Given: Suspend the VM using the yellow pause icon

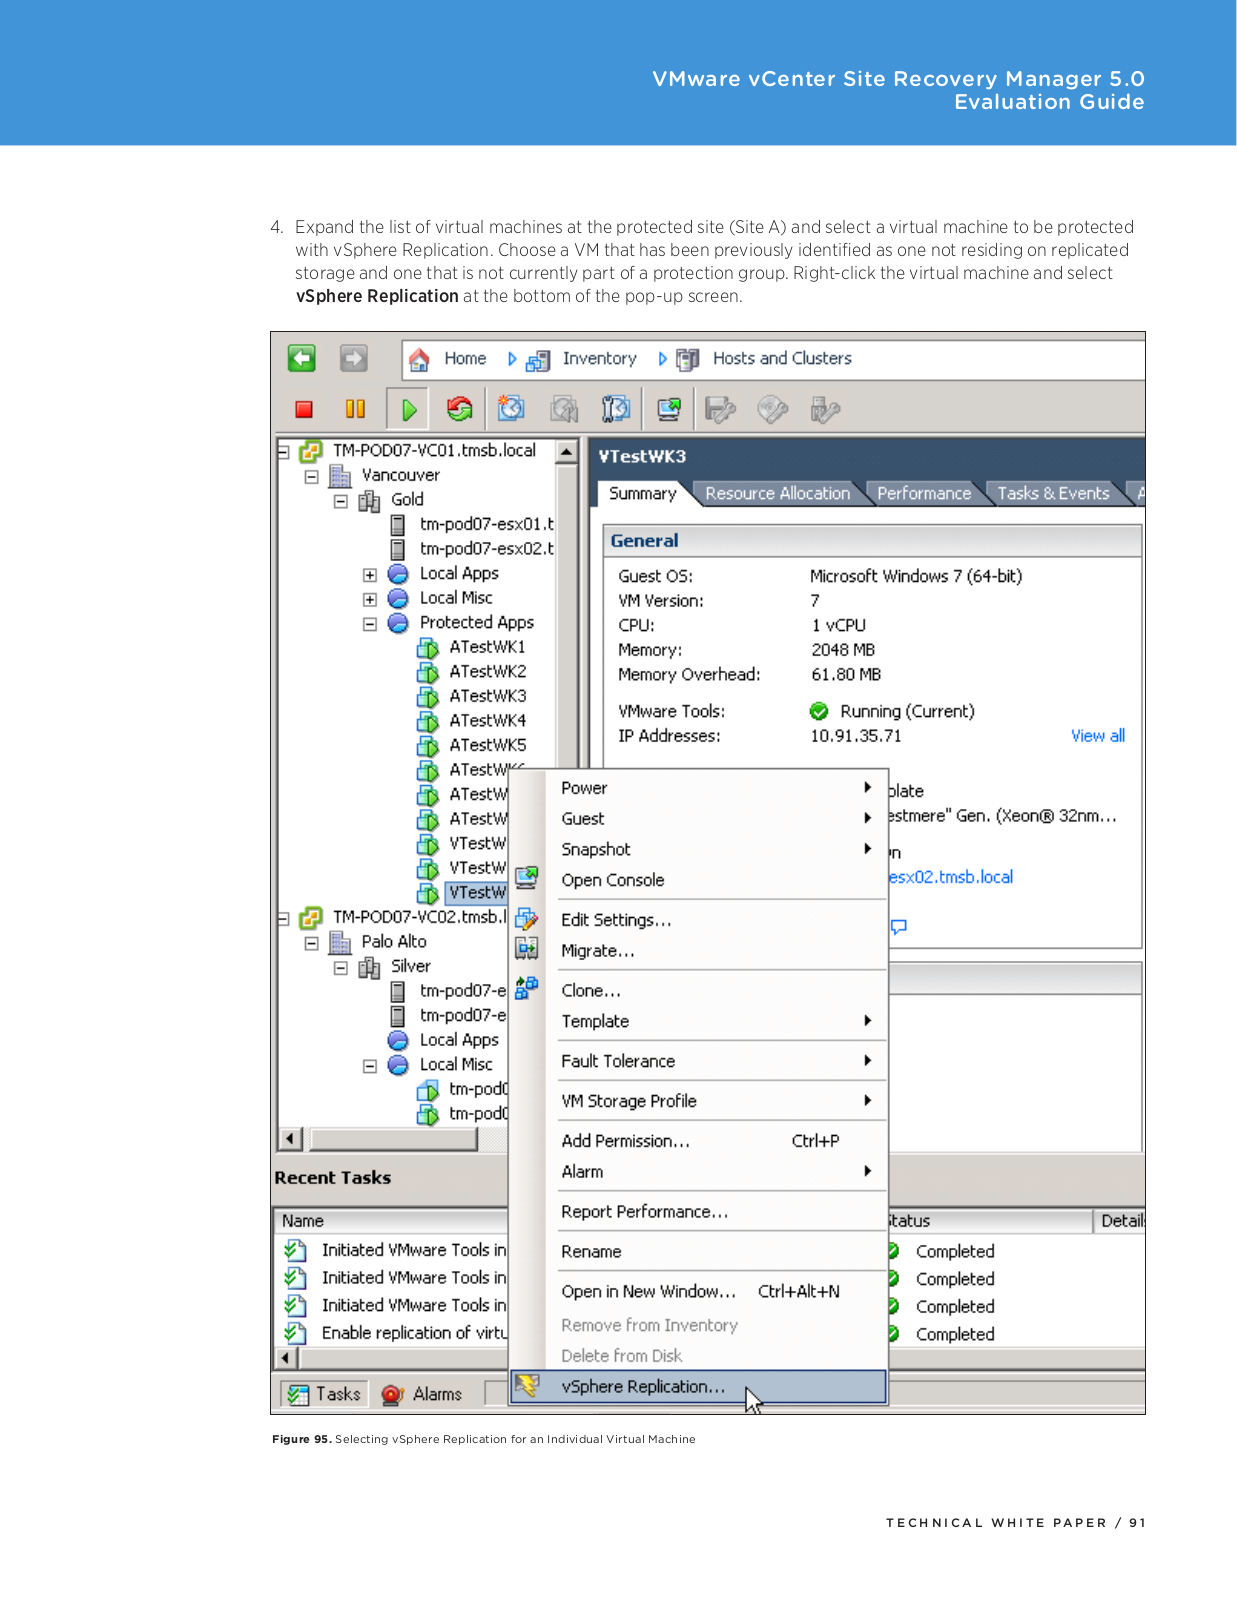Looking at the screenshot, I should 355,409.
